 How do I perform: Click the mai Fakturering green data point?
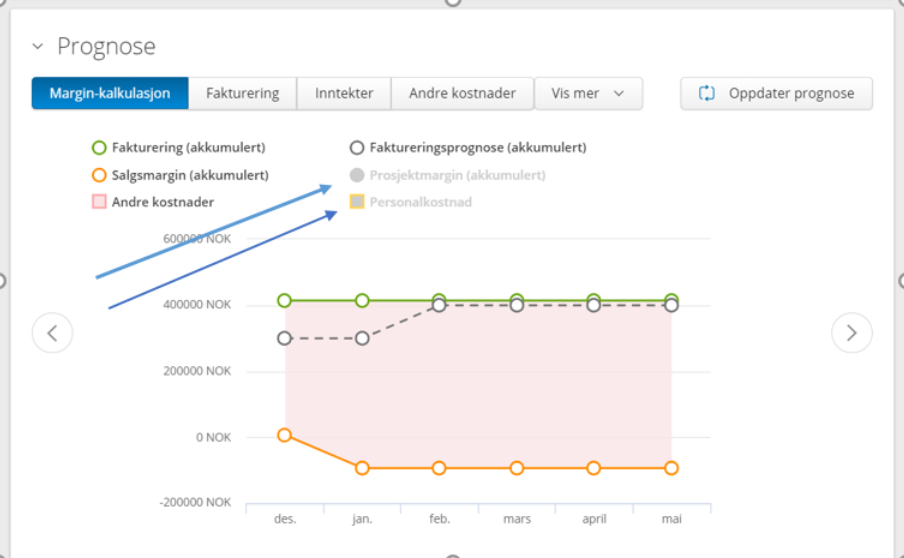point(671,299)
